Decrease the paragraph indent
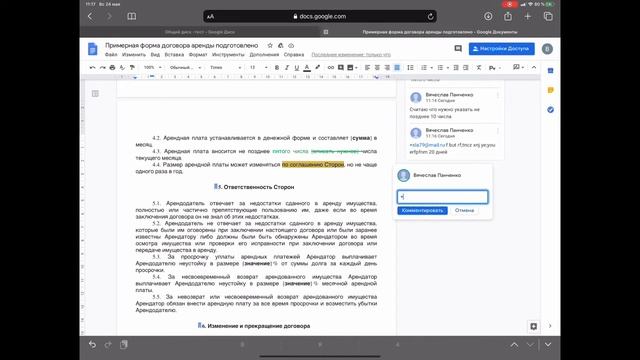Screen dimensions: 640x360 (x=456, y=67)
